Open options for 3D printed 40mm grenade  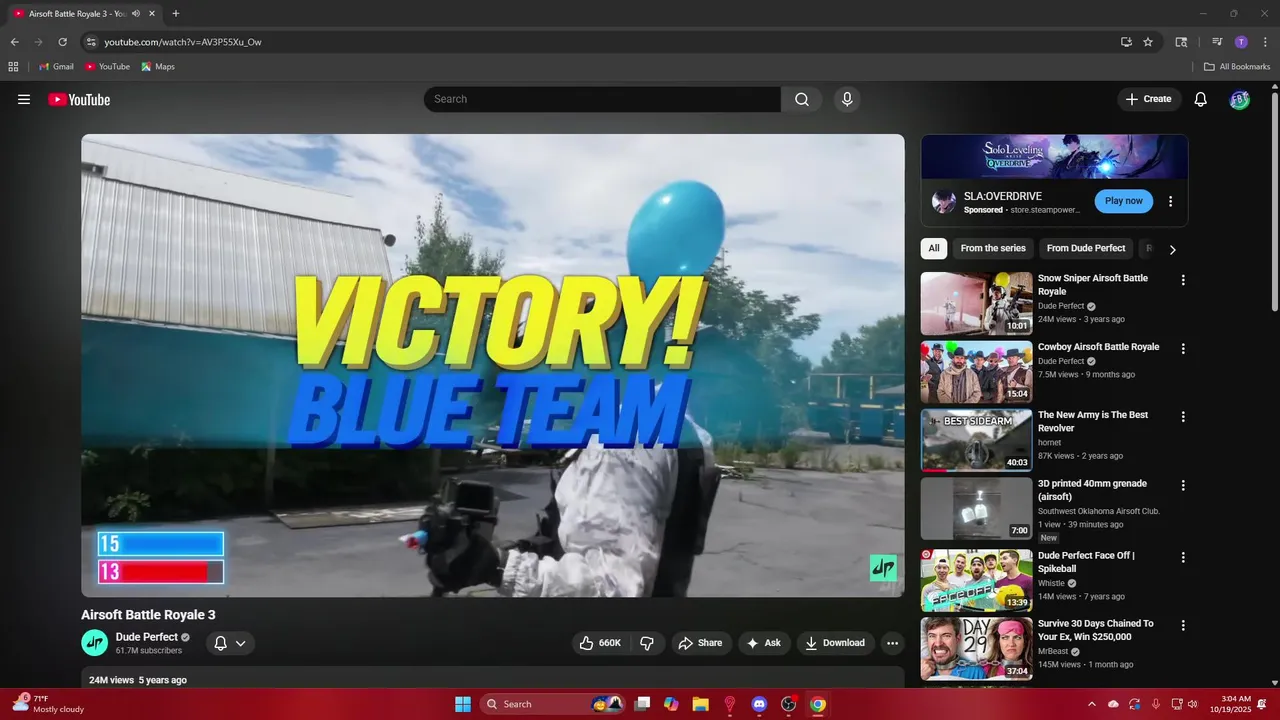point(1183,486)
